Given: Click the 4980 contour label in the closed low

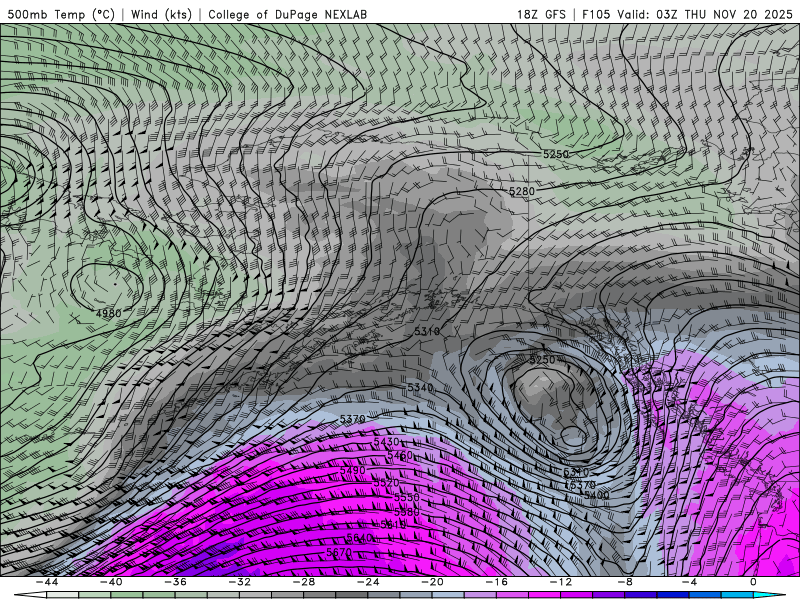Looking at the screenshot, I should coord(109,313).
